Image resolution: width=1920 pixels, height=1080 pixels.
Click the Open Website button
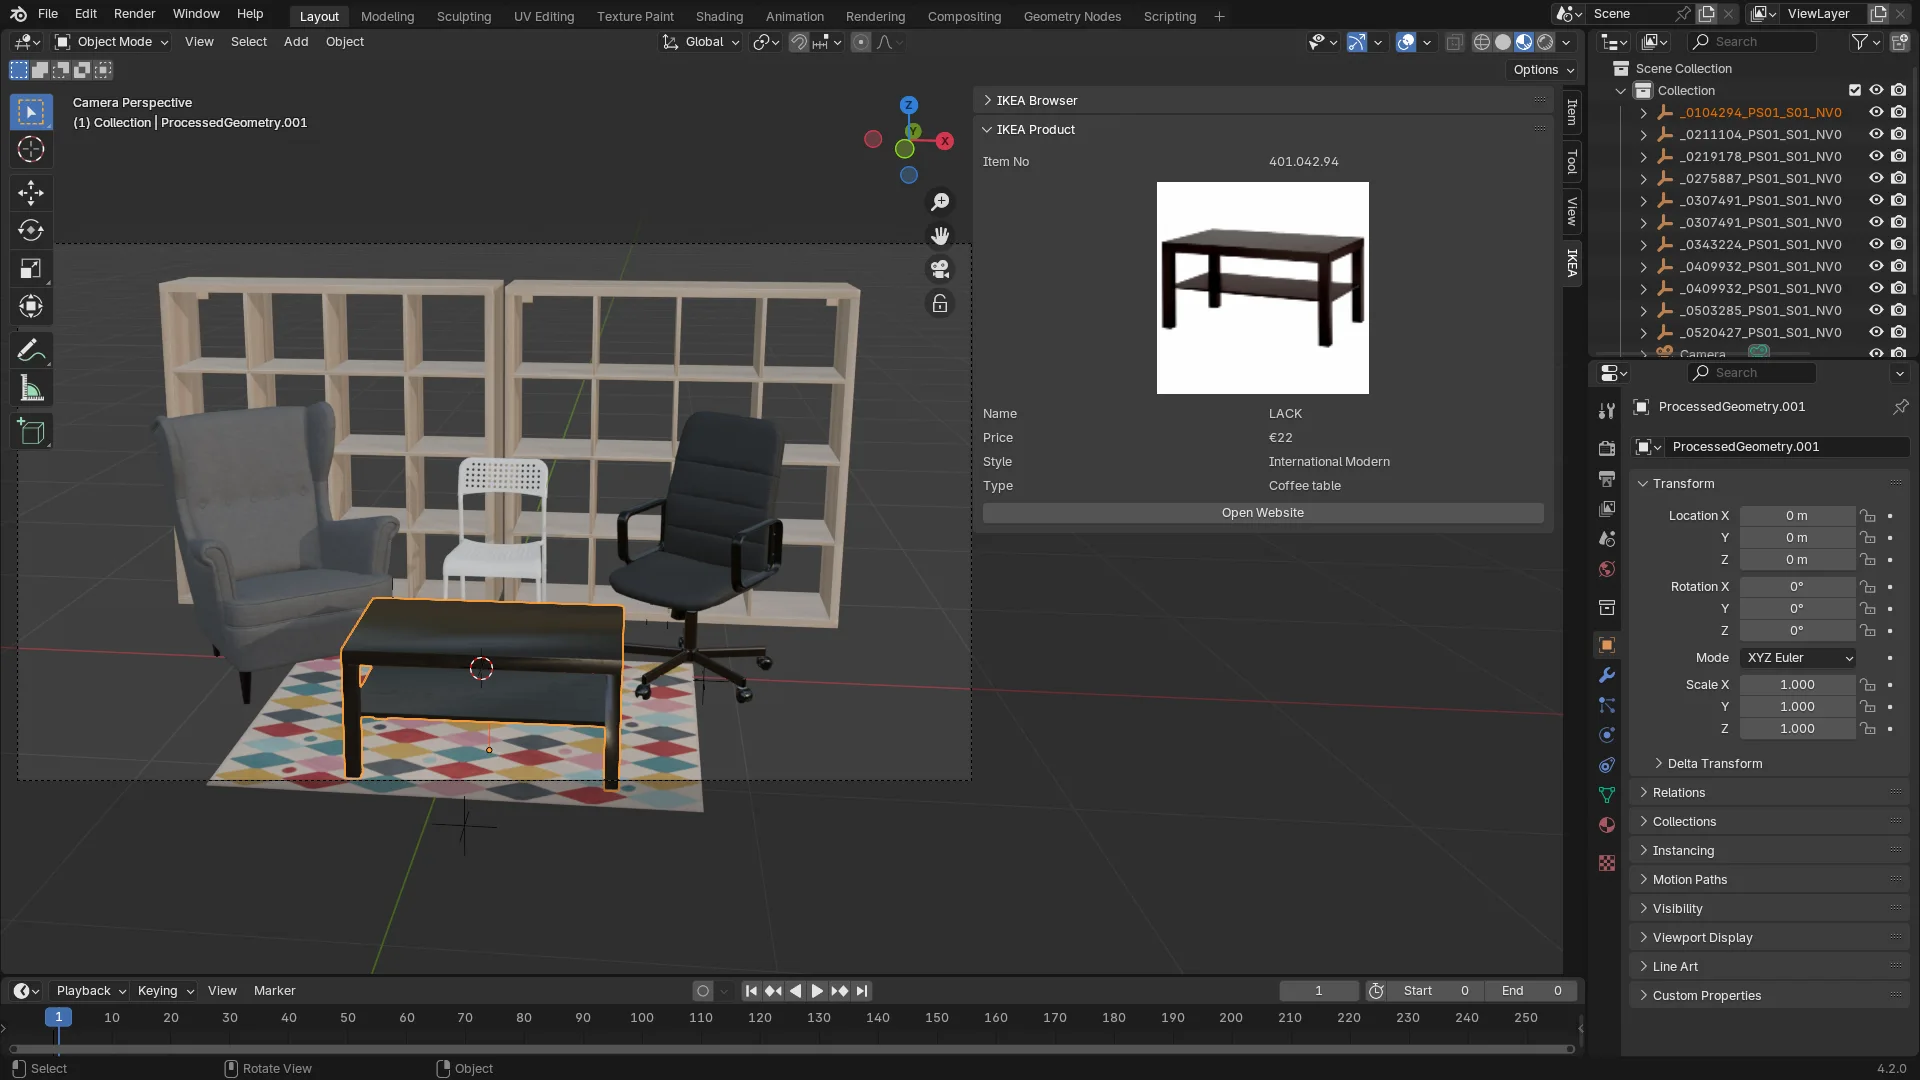point(1262,513)
